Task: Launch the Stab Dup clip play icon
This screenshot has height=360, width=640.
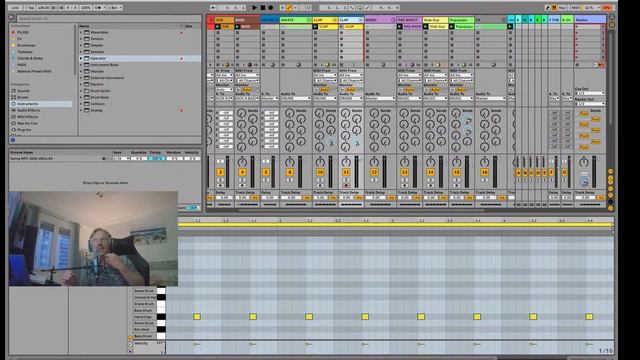Action: click(426, 27)
